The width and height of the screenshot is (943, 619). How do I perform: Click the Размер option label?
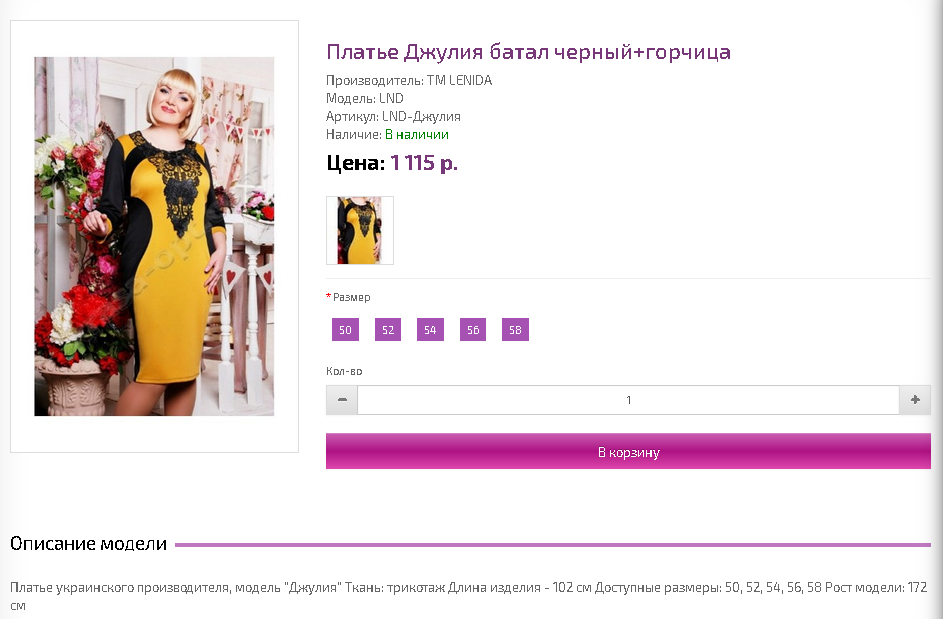351,297
